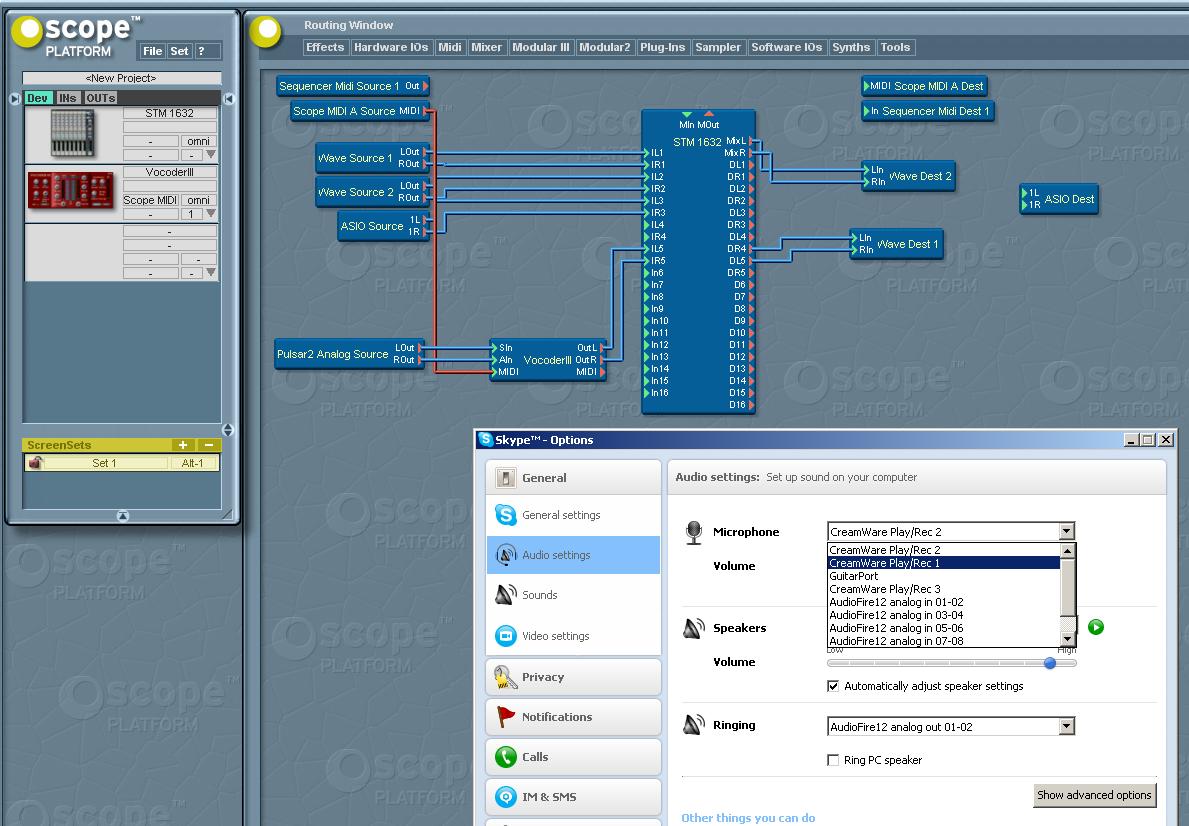Click the VocoderIII red device thumbnail

(70, 190)
